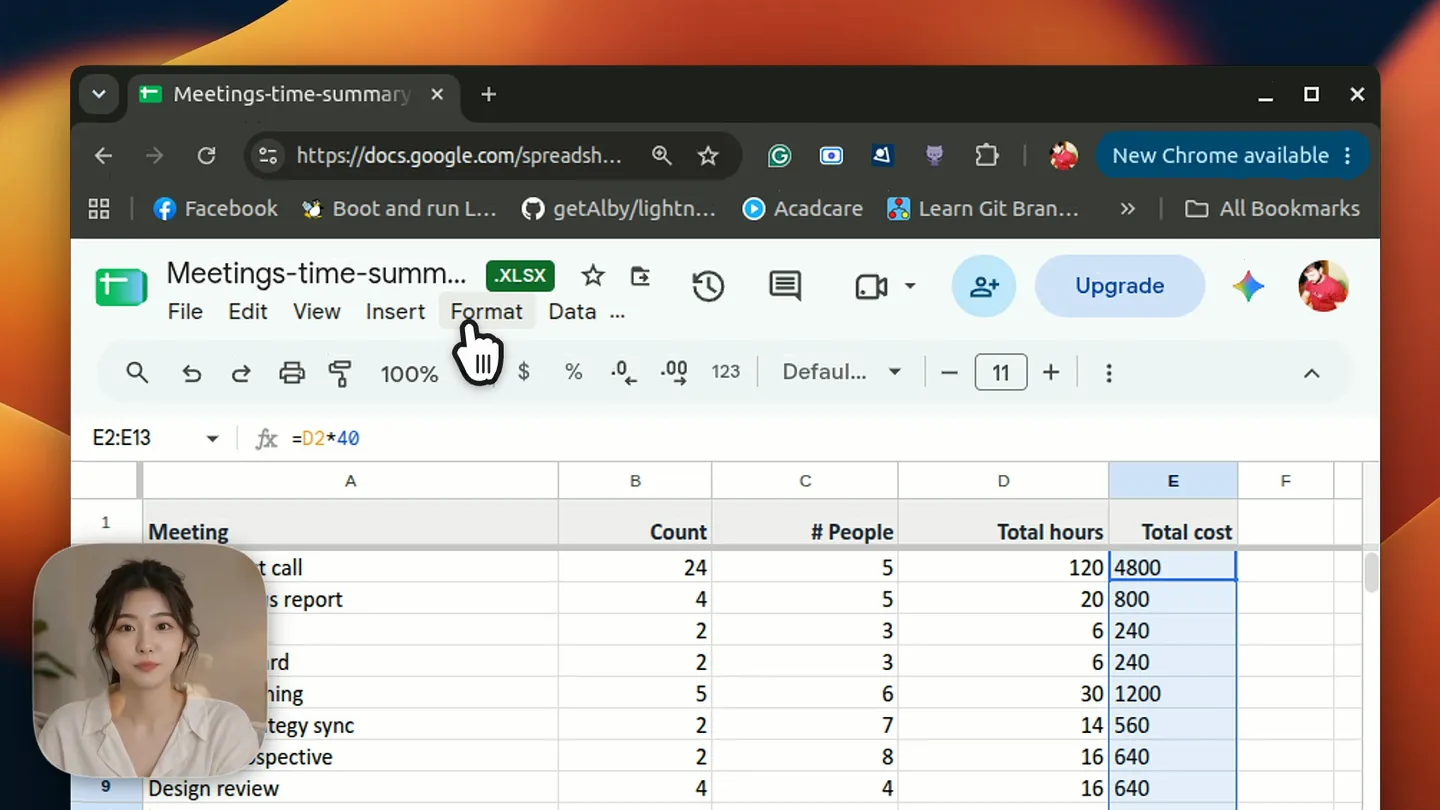The height and width of the screenshot is (810, 1440).
Task: Collapse the toolbar with up chevron
Action: (1311, 373)
